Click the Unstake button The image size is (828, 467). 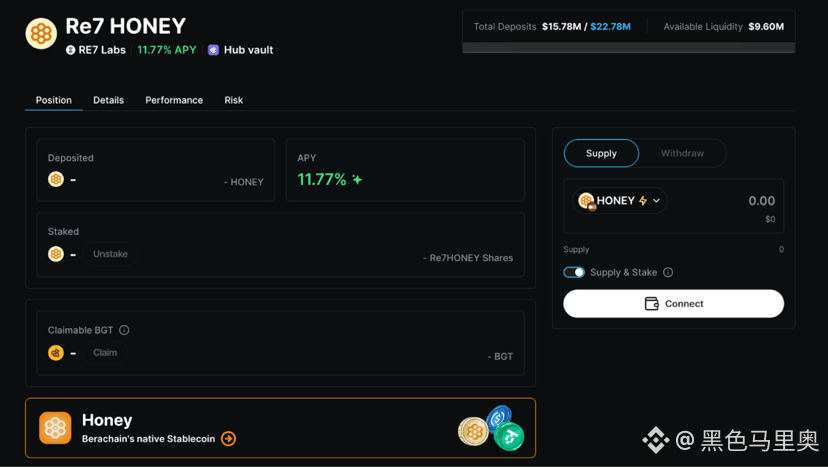pyautogui.click(x=110, y=254)
